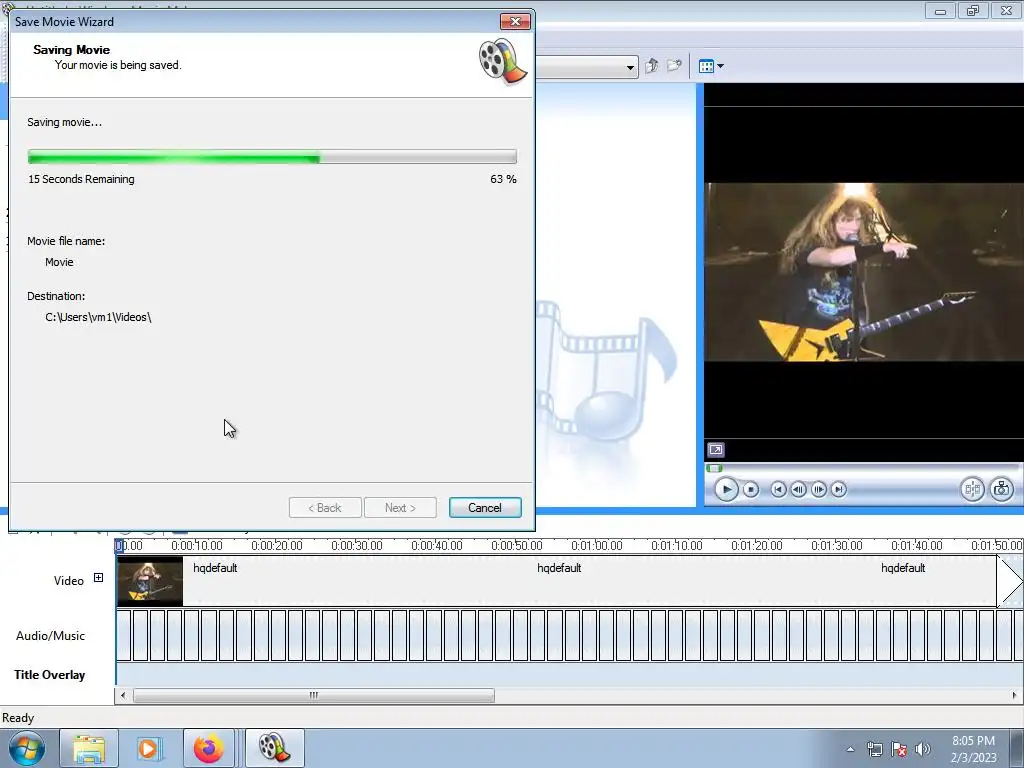The image size is (1024, 768).
Task: Click the Ready status bar text
Action: (18, 718)
